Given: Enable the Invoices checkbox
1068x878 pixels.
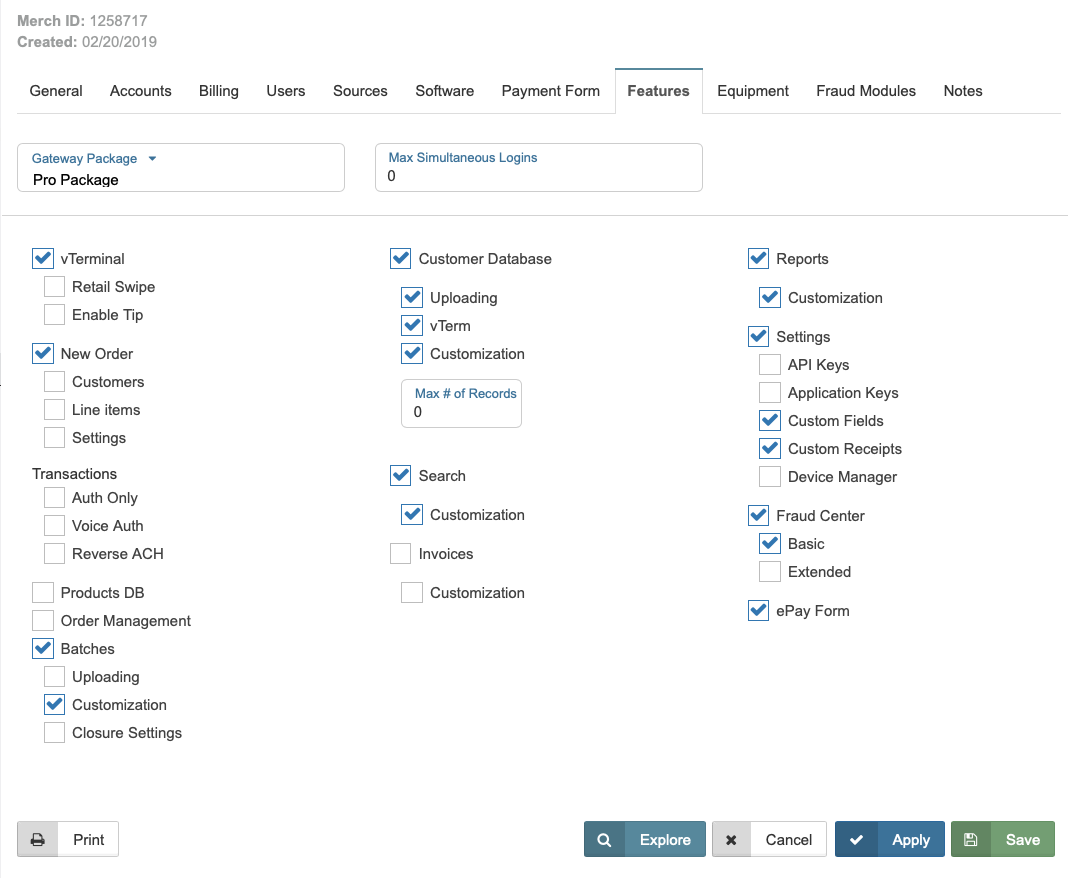Looking at the screenshot, I should 401,554.
